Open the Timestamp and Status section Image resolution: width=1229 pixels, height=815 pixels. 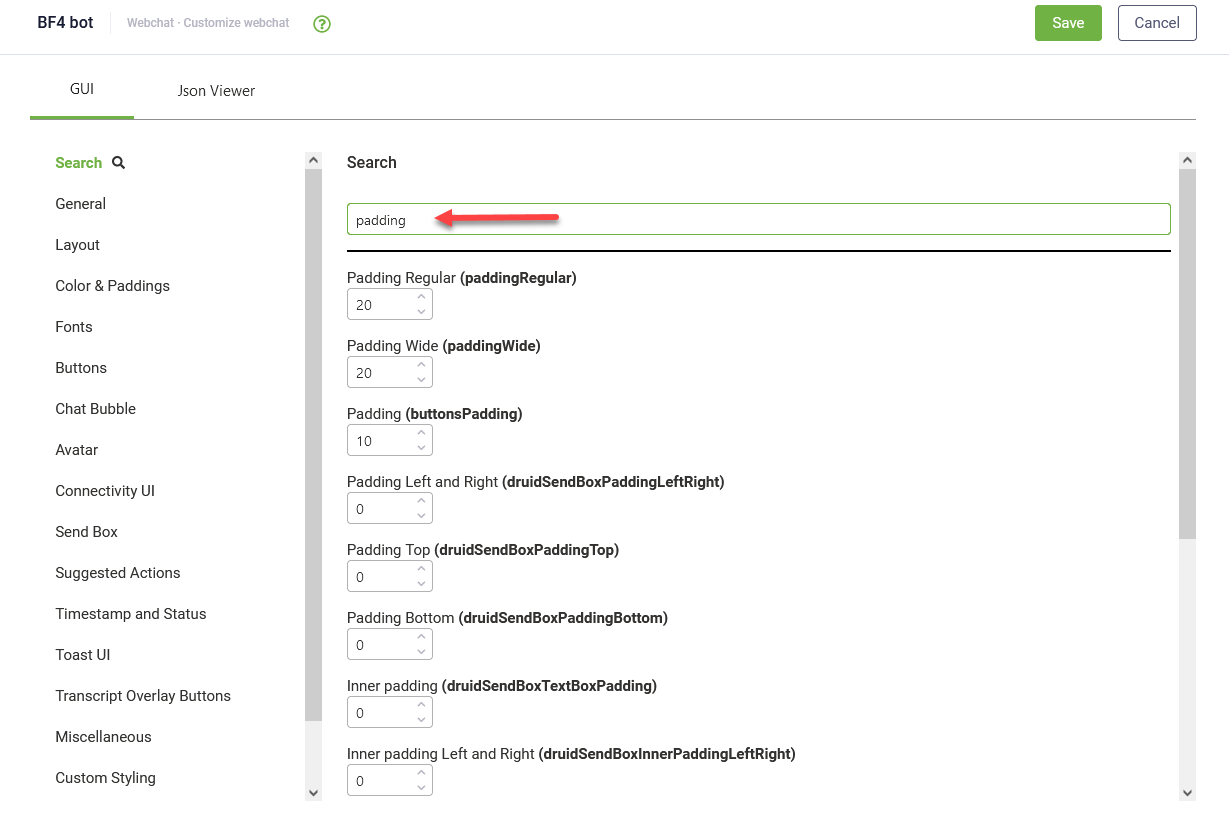[130, 613]
